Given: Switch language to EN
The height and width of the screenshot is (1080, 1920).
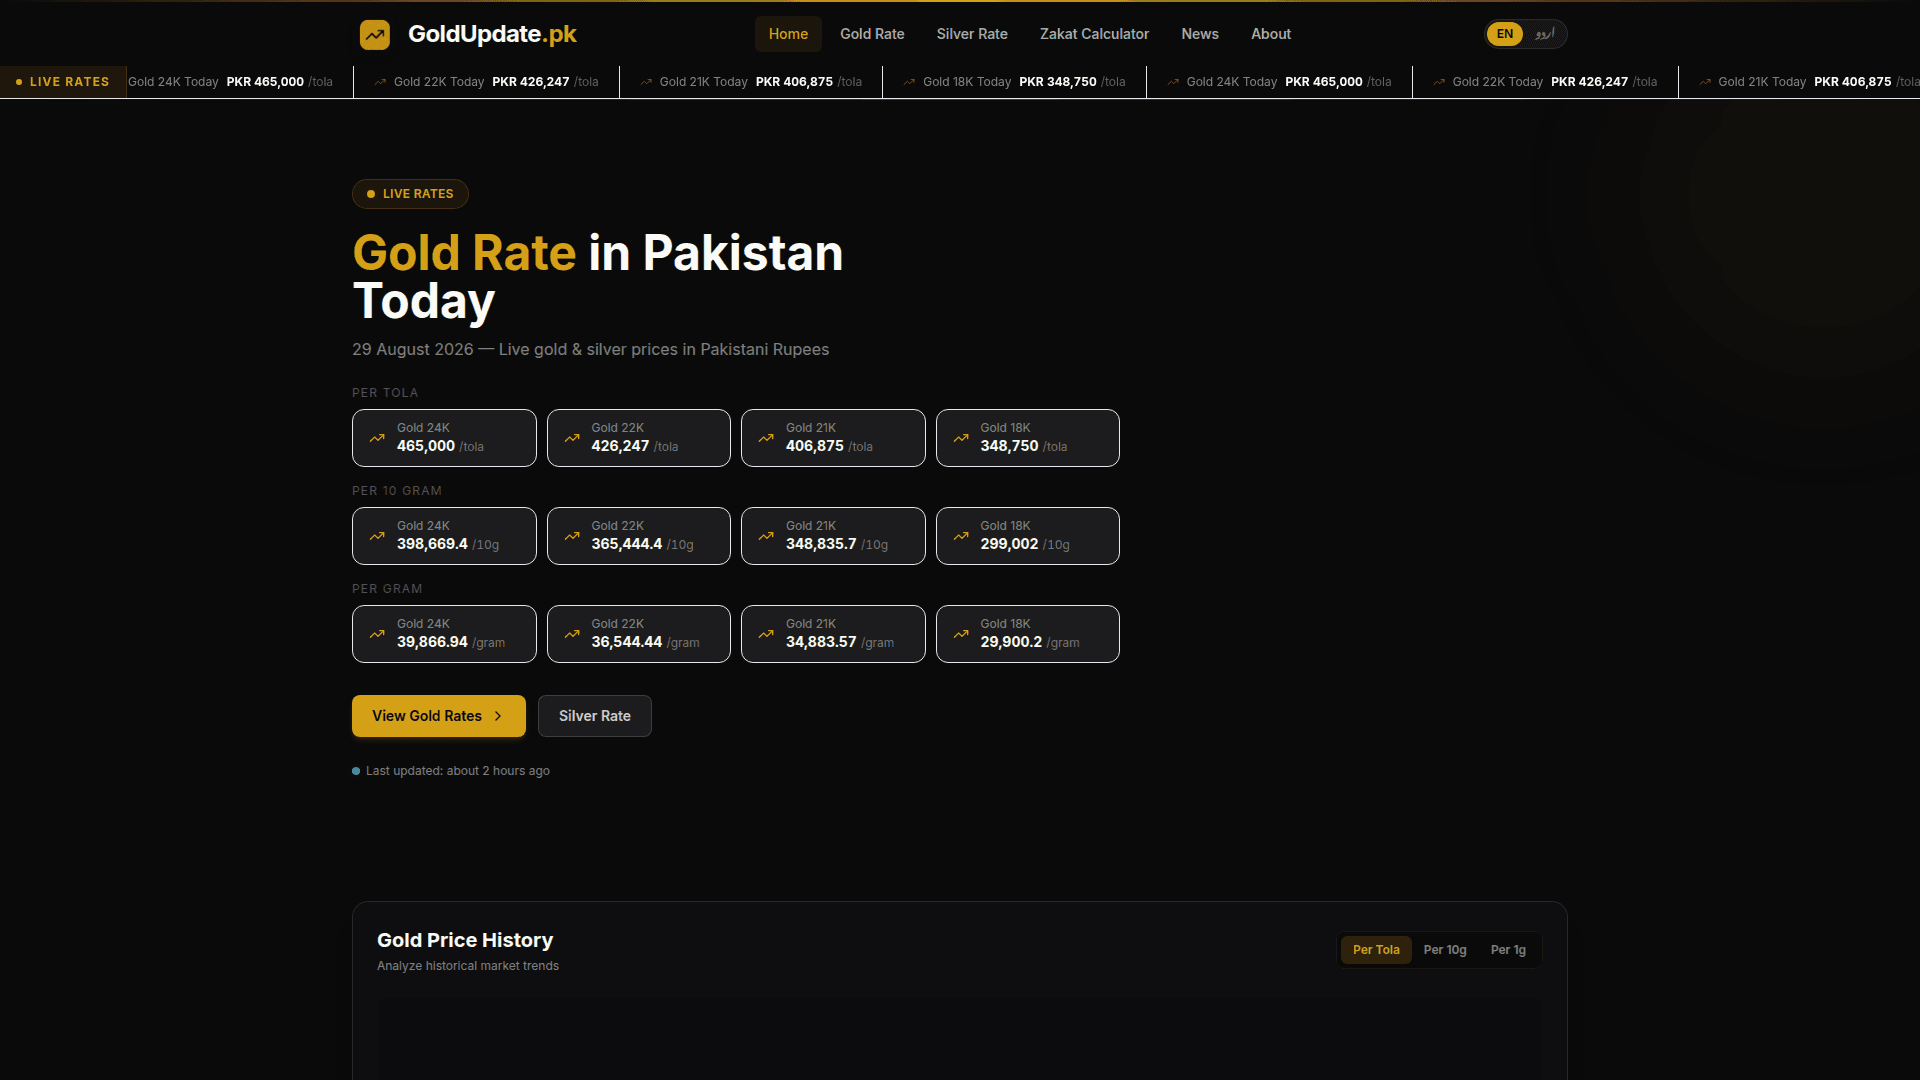Looking at the screenshot, I should 1505,34.
